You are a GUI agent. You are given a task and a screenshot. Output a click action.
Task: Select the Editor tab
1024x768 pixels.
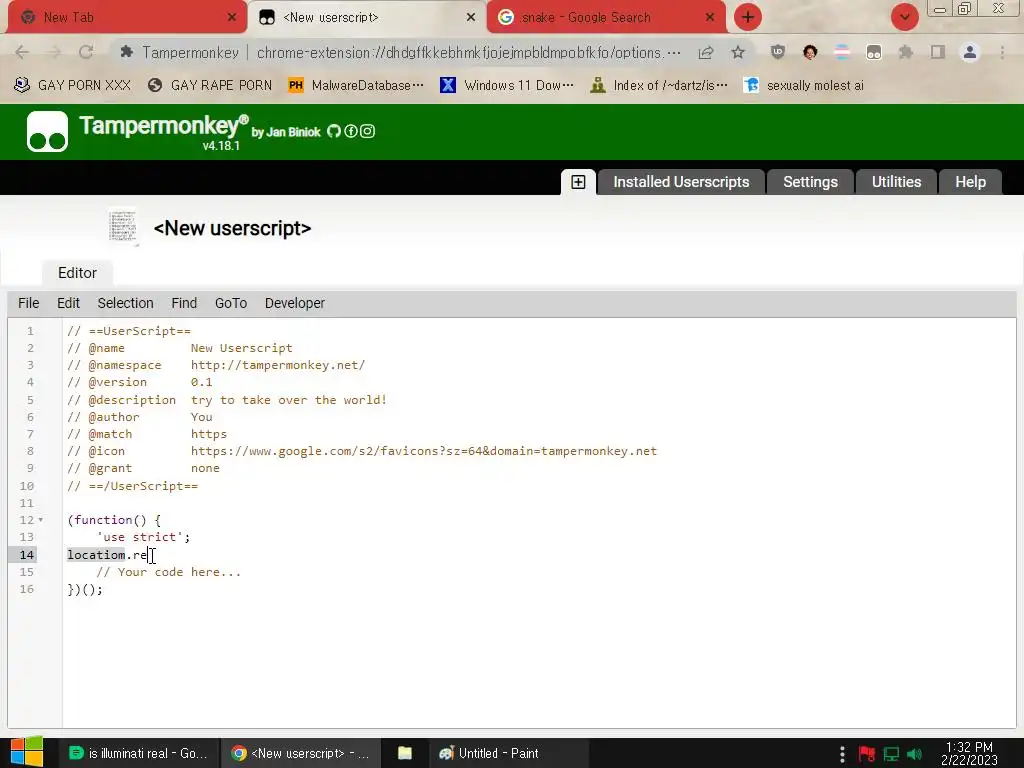tap(77, 273)
